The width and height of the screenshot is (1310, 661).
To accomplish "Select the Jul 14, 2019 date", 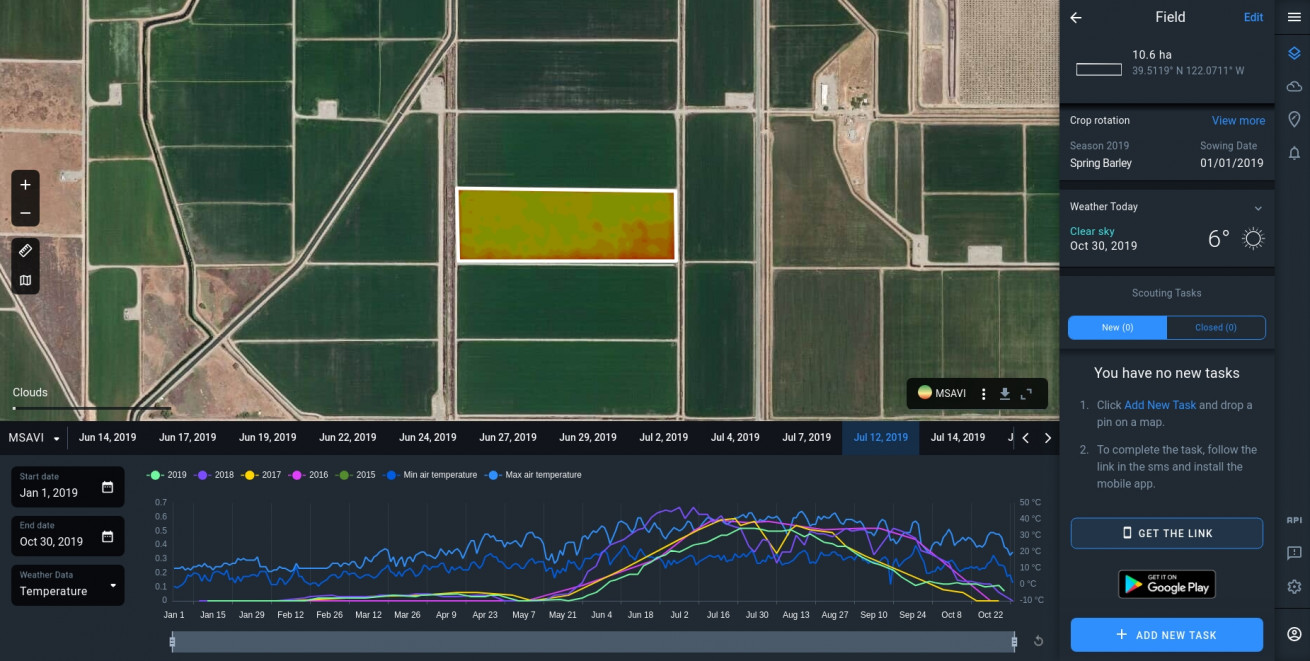I will pyautogui.click(x=958, y=438).
